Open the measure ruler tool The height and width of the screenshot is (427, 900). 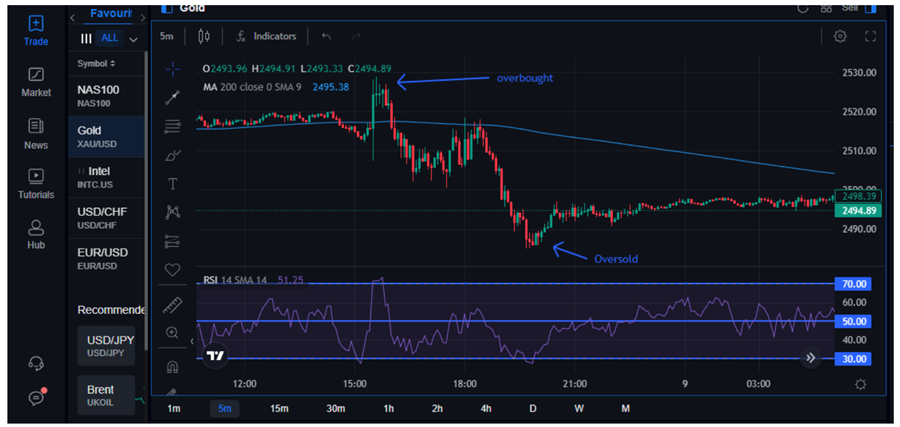[173, 304]
